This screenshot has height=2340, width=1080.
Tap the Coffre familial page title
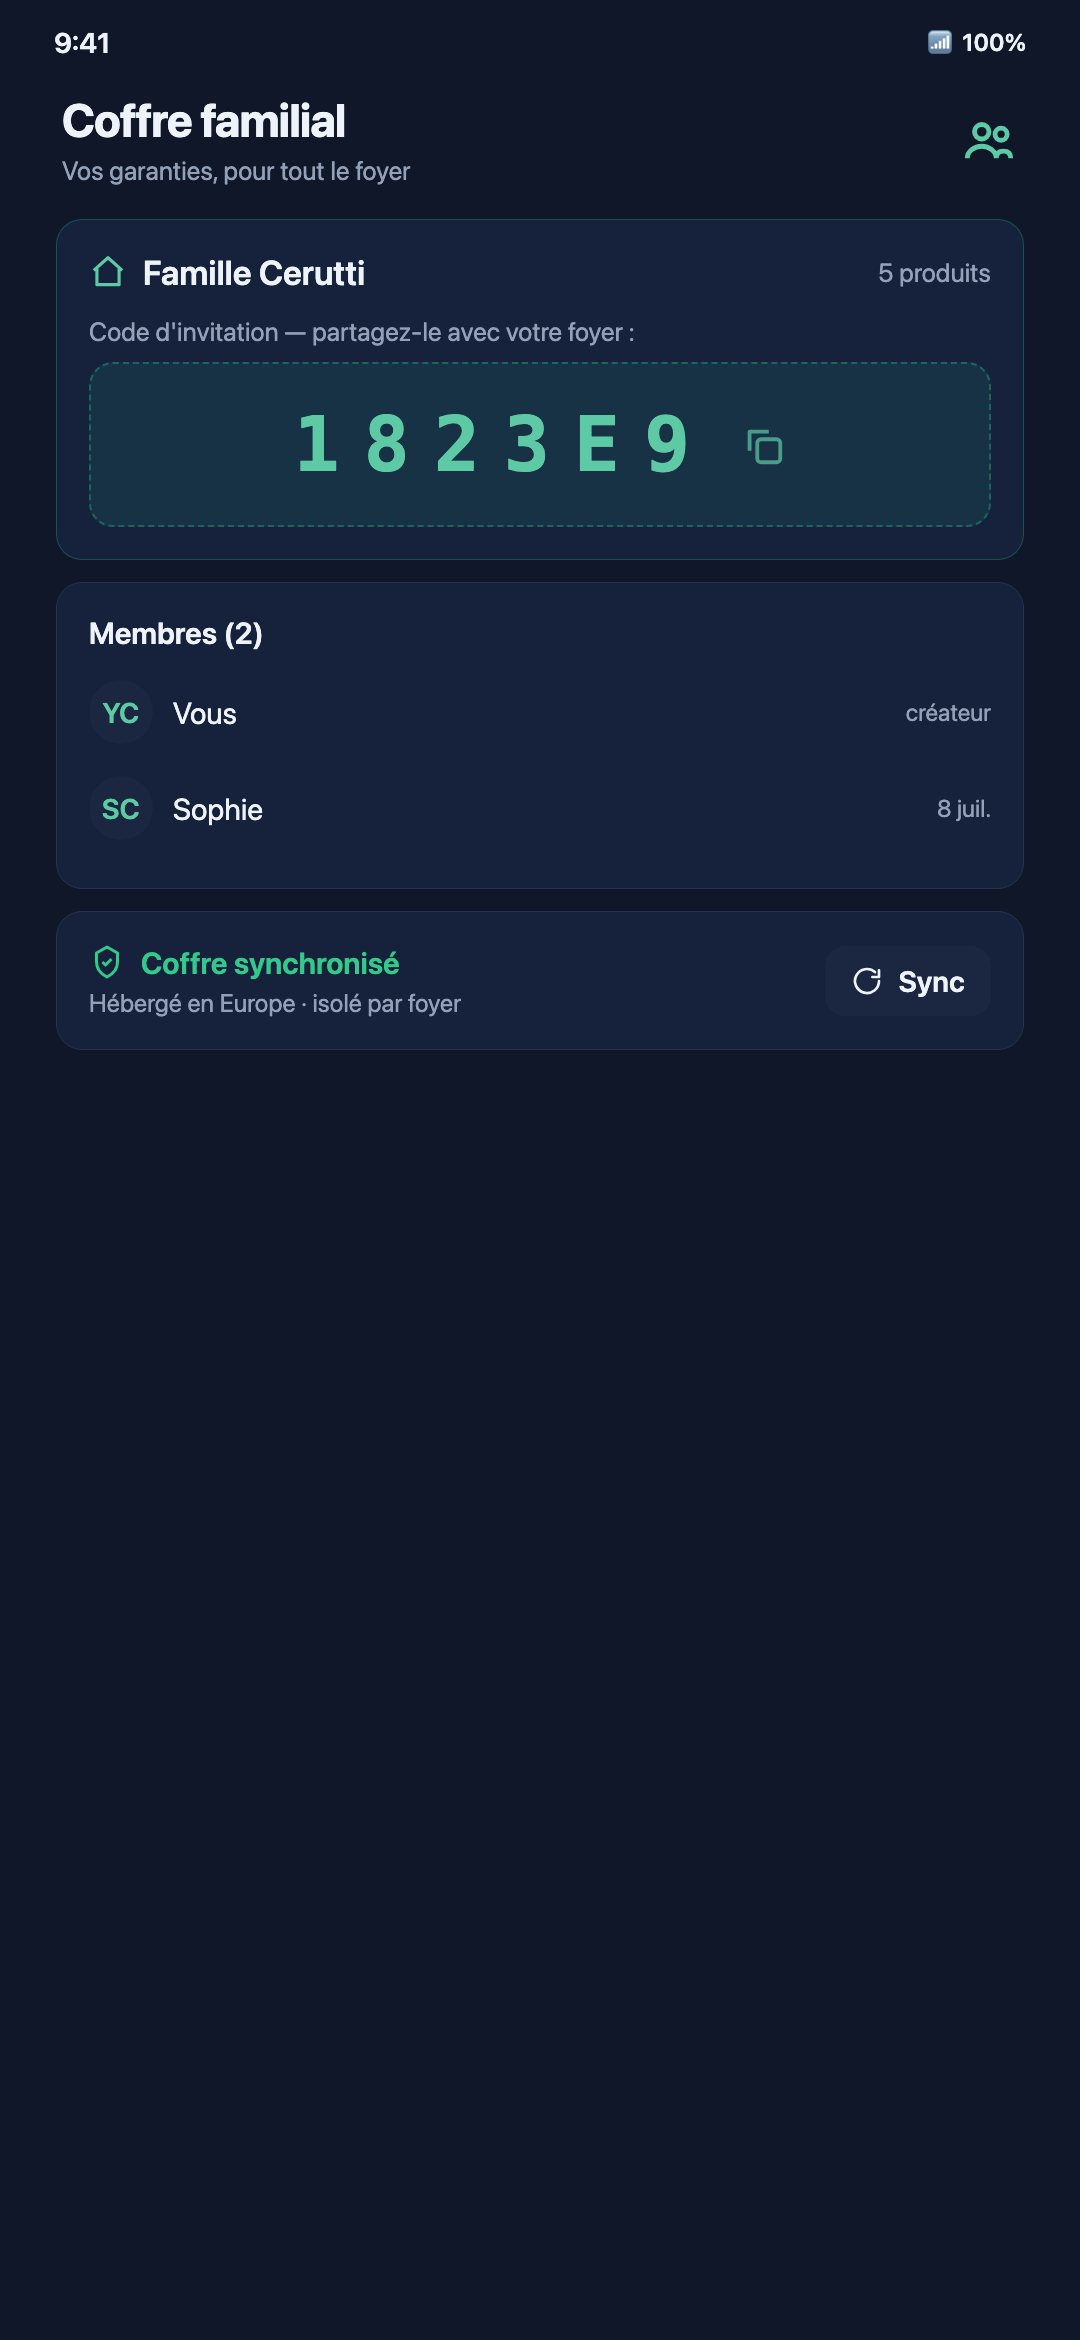(204, 121)
